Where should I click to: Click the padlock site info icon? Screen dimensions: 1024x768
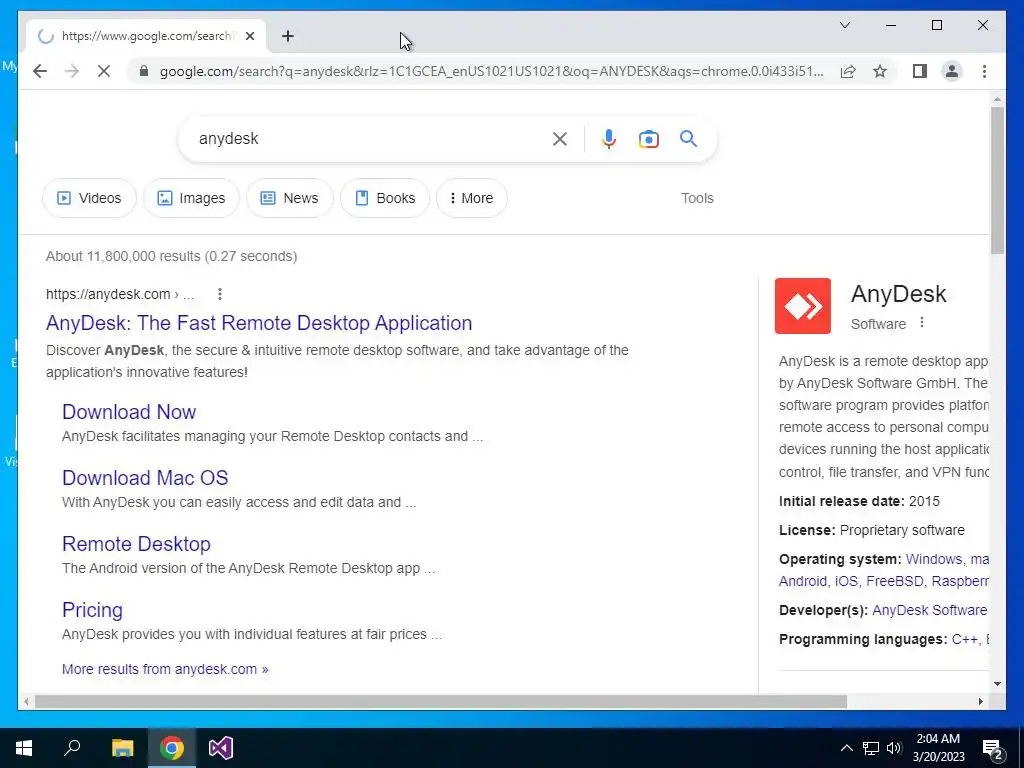[x=144, y=71]
